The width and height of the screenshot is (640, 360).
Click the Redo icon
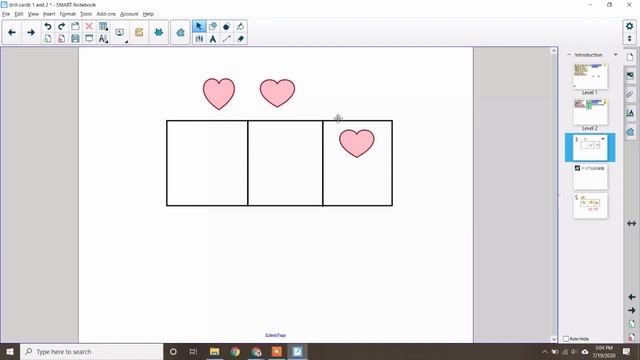[x=61, y=27]
